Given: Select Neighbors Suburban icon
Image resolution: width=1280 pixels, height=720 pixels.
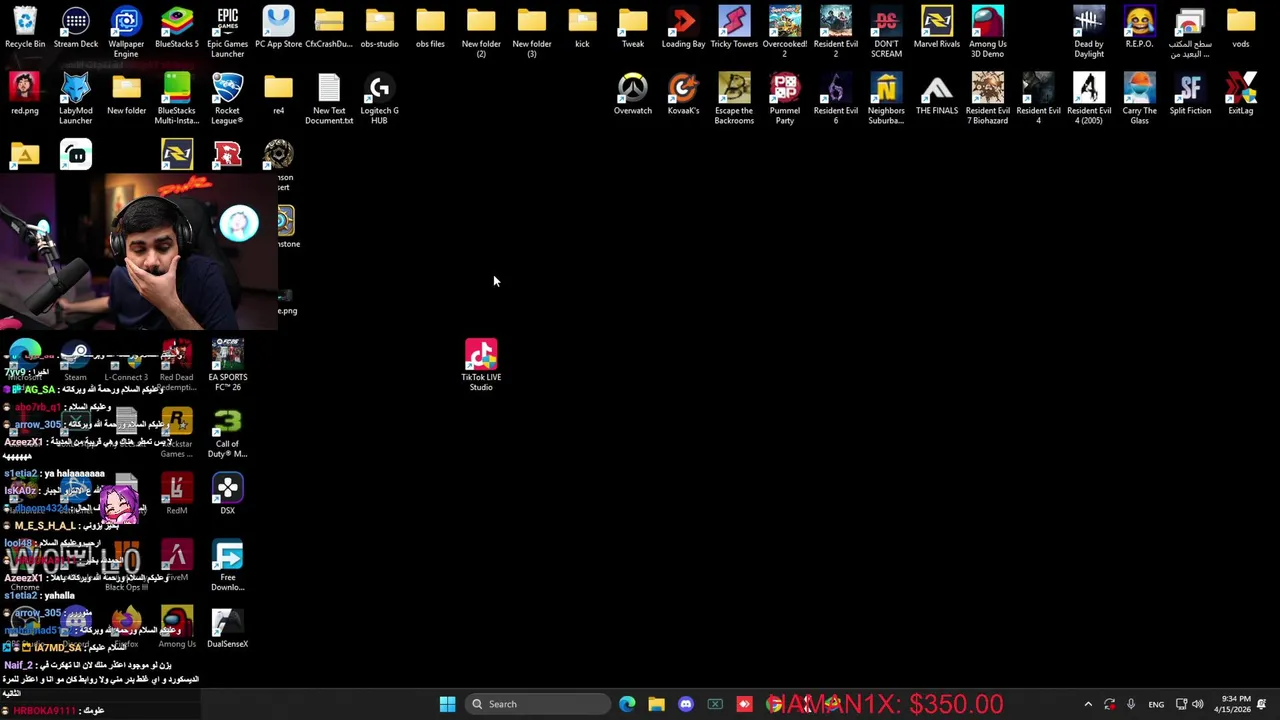Looking at the screenshot, I should (886, 98).
